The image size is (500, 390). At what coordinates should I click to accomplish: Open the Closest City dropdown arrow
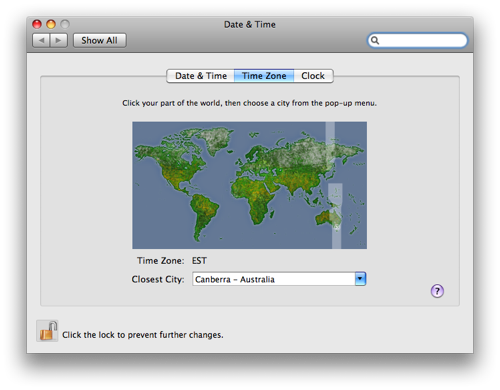click(360, 279)
